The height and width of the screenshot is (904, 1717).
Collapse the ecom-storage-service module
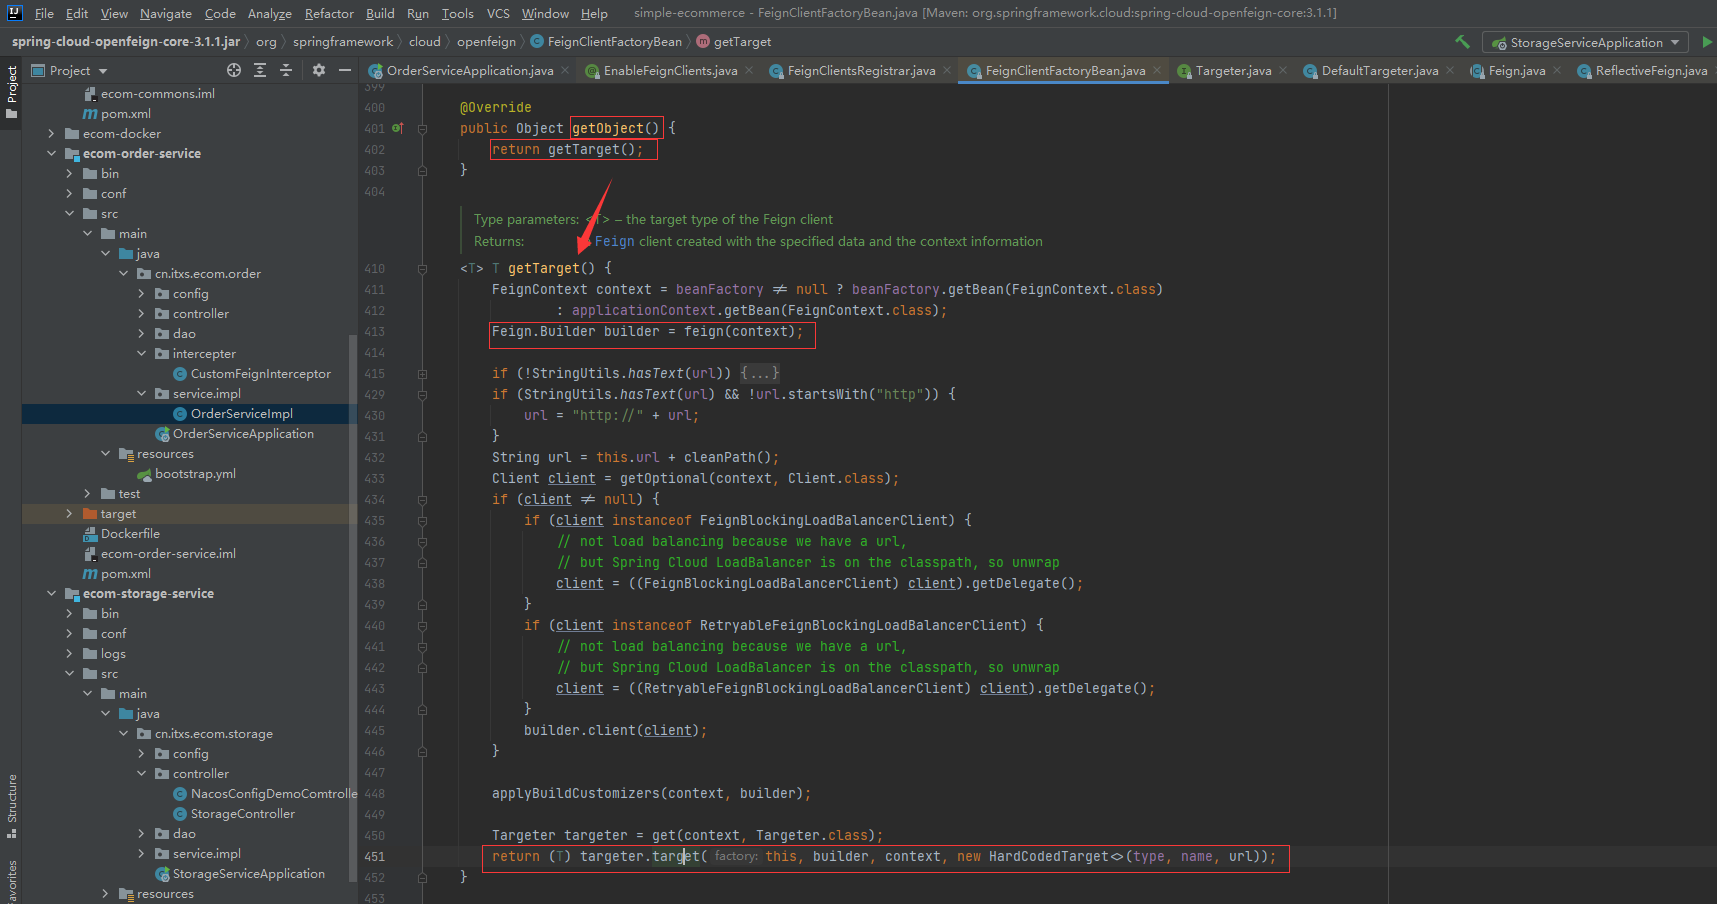(51, 594)
